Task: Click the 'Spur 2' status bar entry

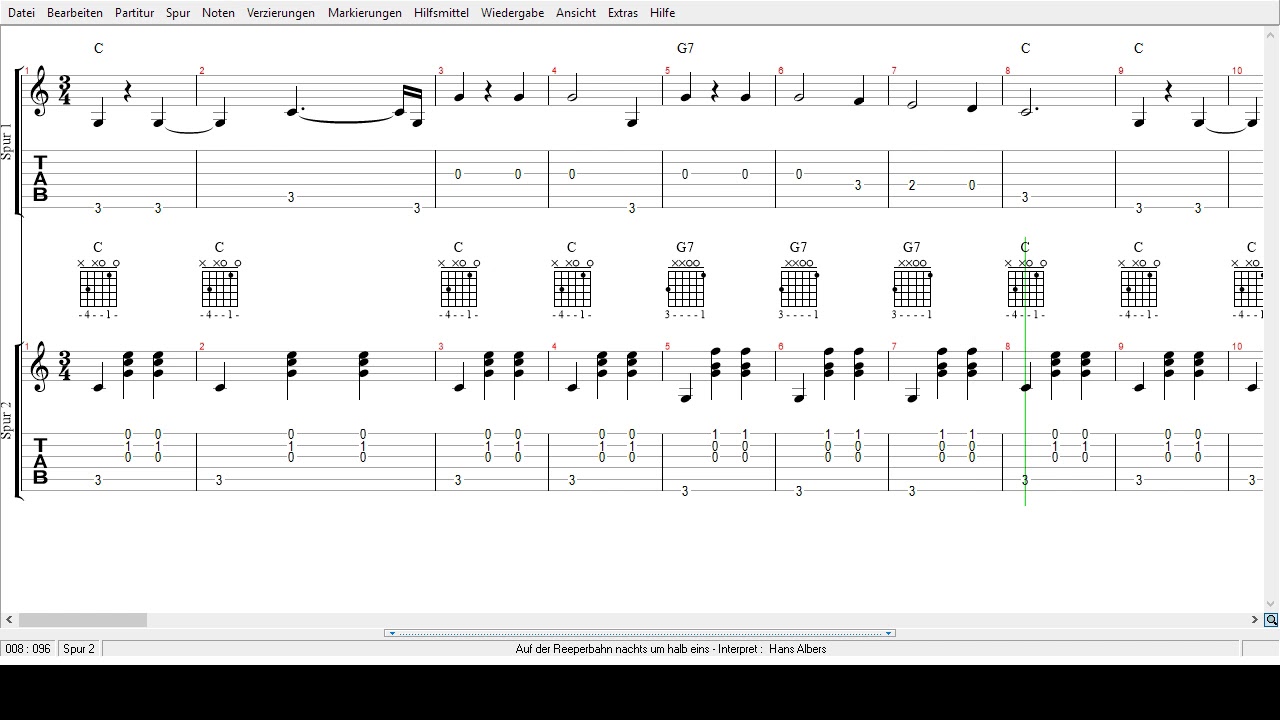Action: (x=79, y=649)
